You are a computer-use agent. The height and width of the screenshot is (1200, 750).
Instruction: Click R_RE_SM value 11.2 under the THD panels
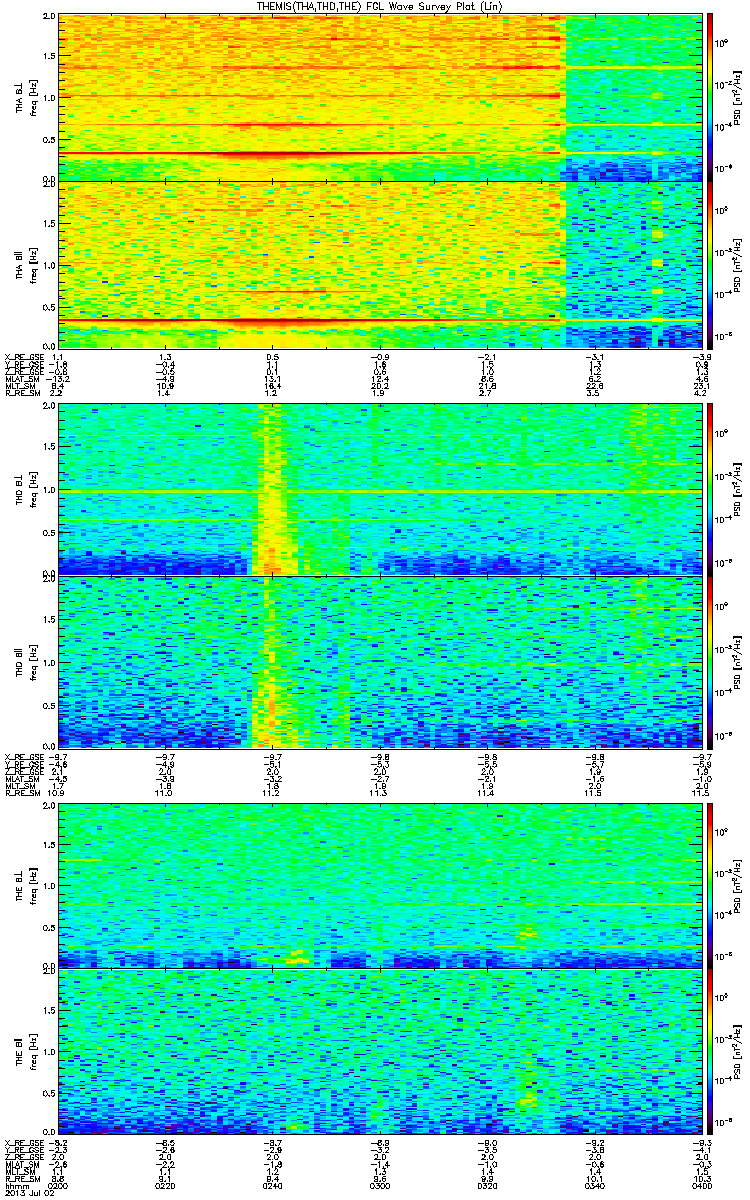tap(272, 792)
